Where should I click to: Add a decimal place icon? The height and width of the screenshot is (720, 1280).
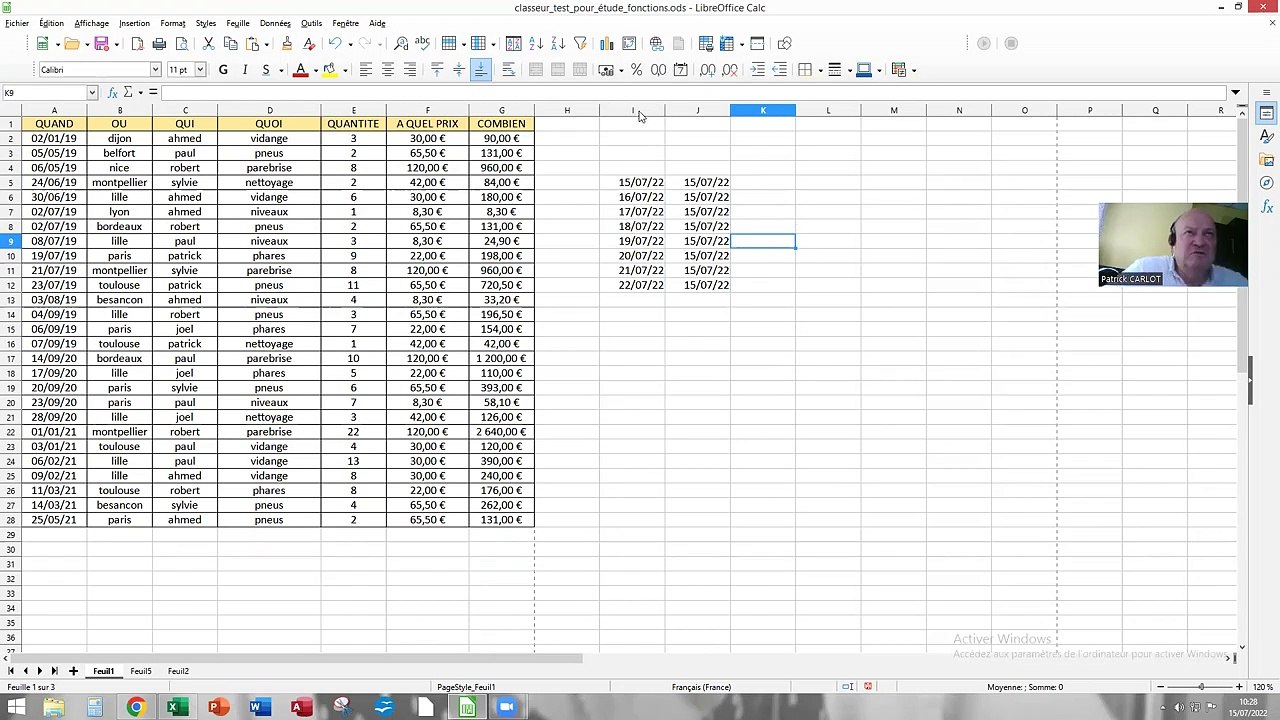(x=708, y=69)
